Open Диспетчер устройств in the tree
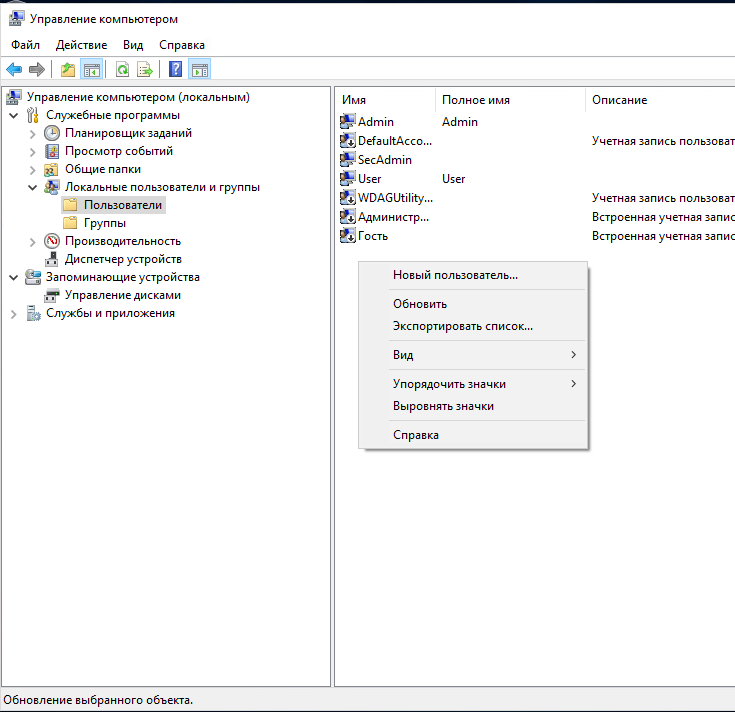The width and height of the screenshot is (735, 712). [123, 259]
